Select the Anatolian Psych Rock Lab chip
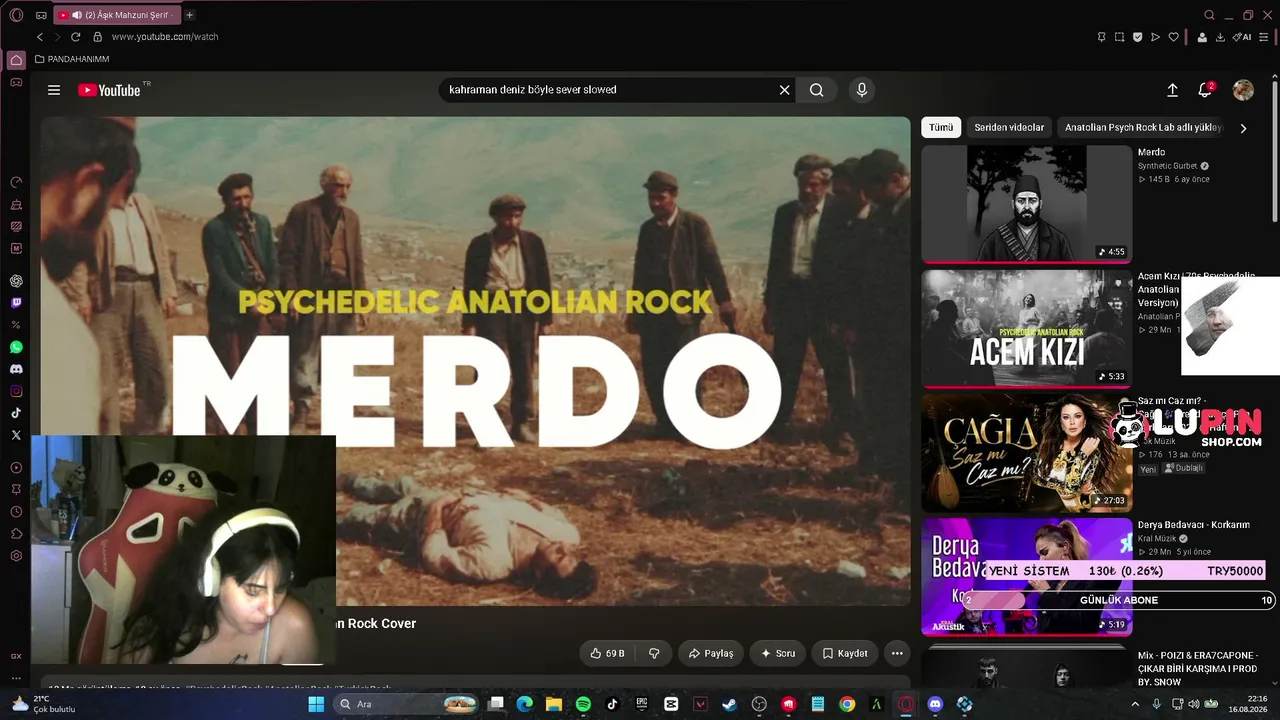1280x720 pixels. (x=1143, y=127)
